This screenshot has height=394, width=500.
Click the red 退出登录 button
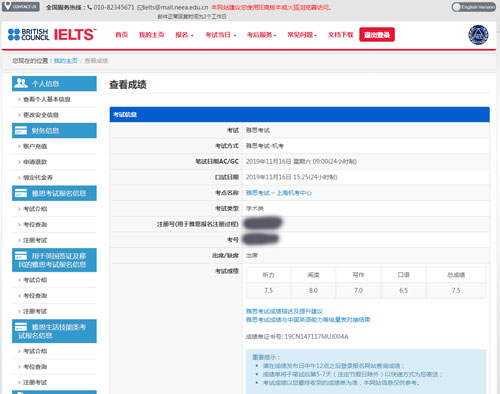(x=377, y=35)
